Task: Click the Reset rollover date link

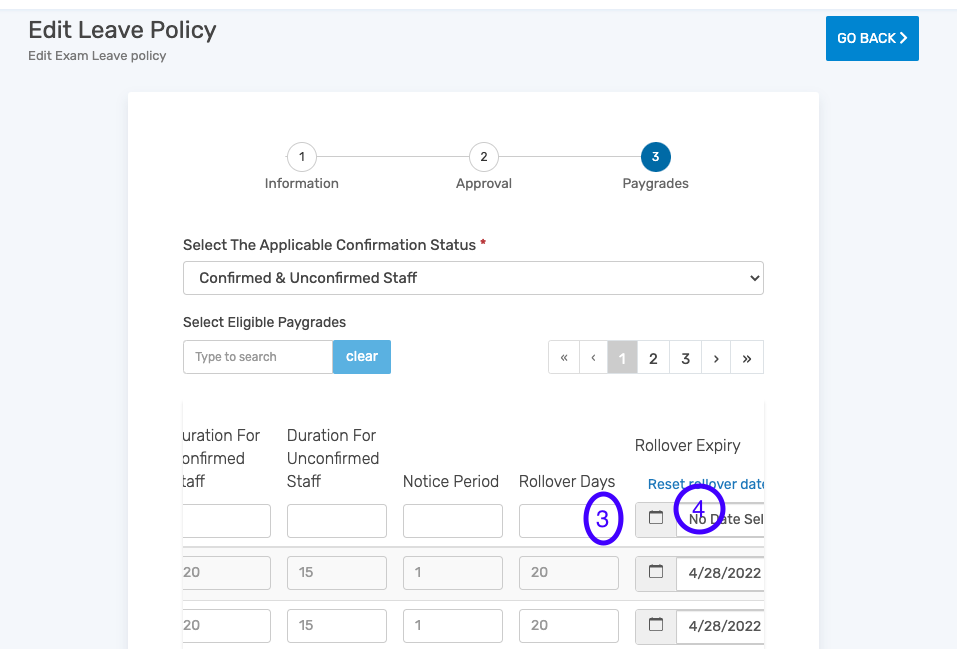Action: point(706,484)
